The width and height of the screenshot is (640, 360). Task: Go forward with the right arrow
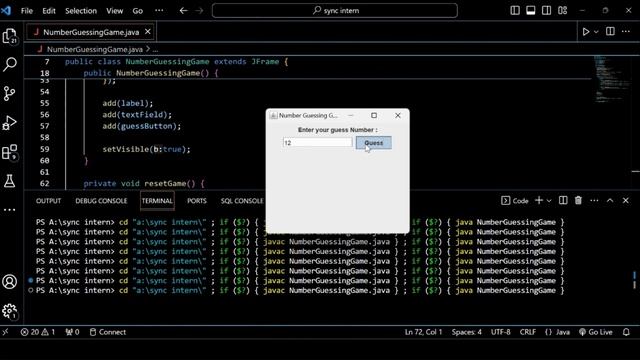(x=199, y=11)
